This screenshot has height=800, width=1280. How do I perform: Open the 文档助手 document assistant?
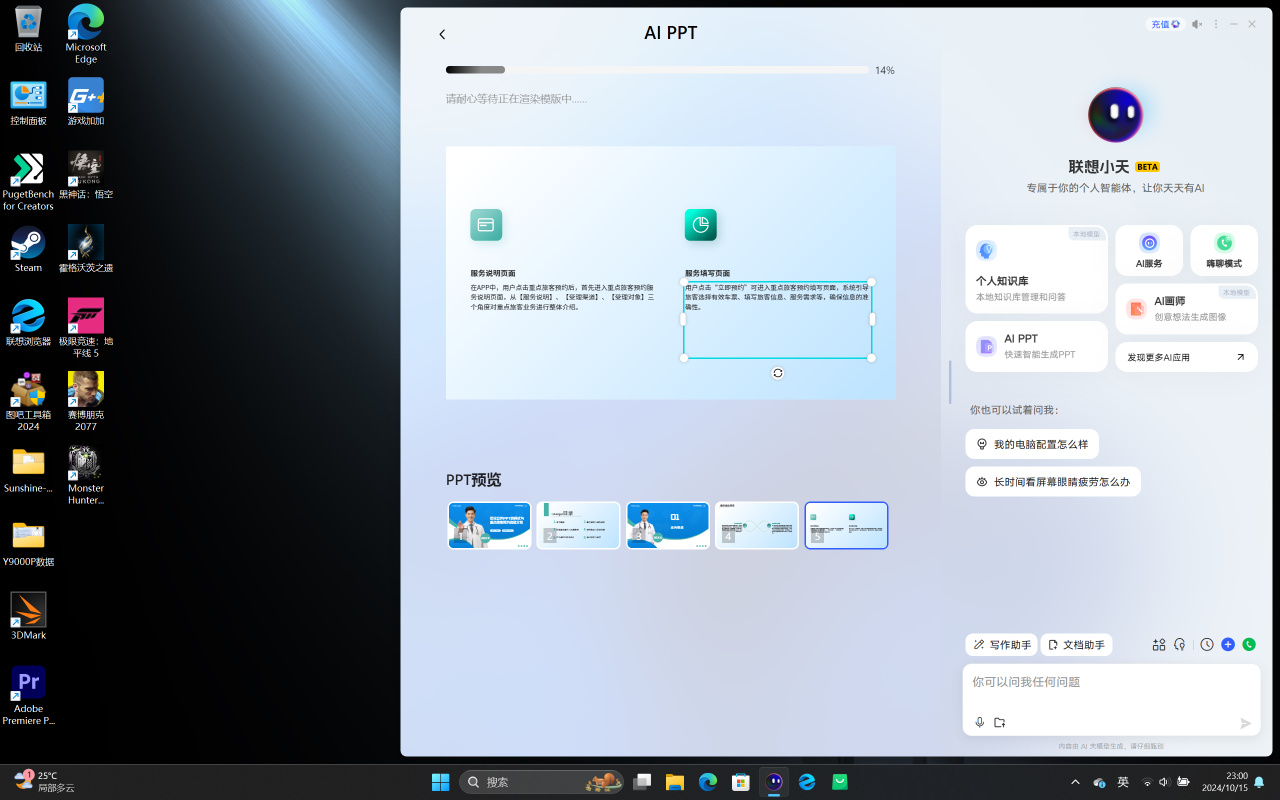(x=1076, y=645)
